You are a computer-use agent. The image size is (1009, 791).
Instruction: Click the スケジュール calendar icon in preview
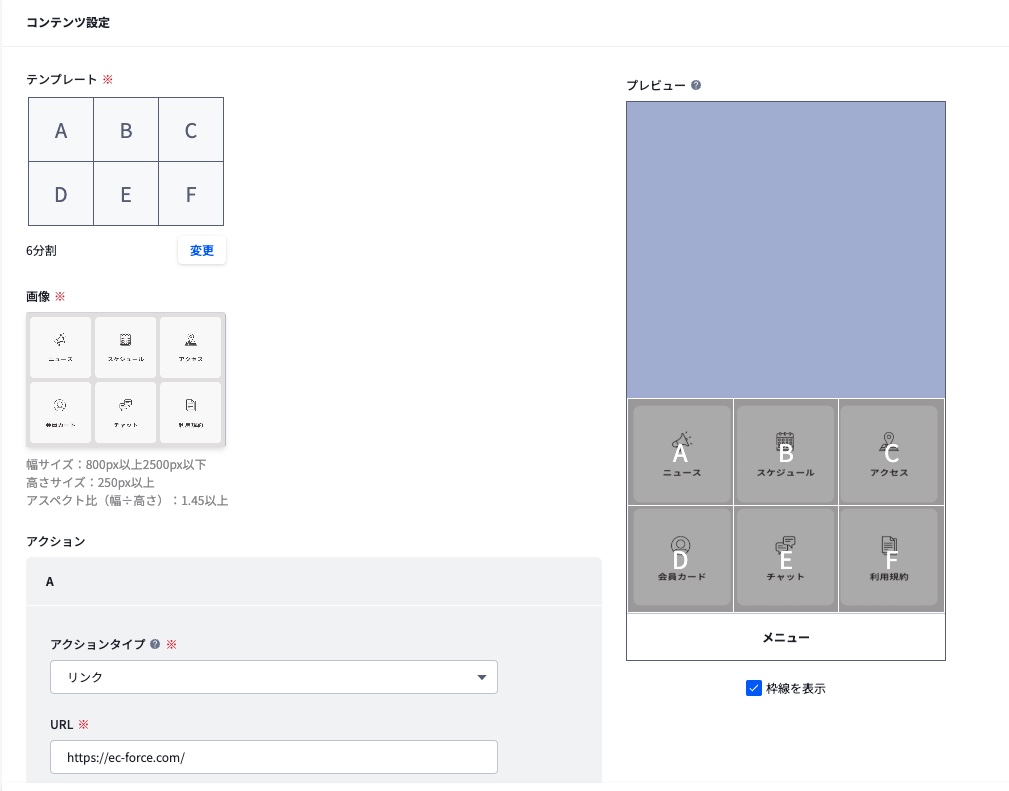(785, 441)
